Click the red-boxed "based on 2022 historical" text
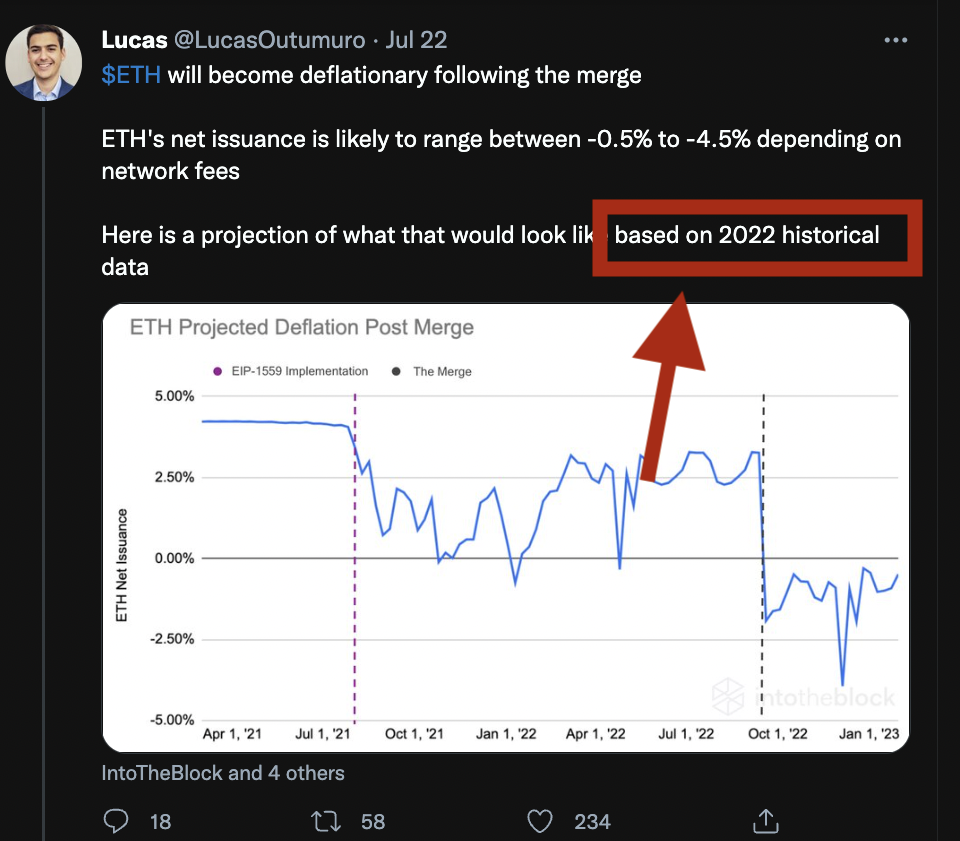This screenshot has width=960, height=841. click(747, 235)
